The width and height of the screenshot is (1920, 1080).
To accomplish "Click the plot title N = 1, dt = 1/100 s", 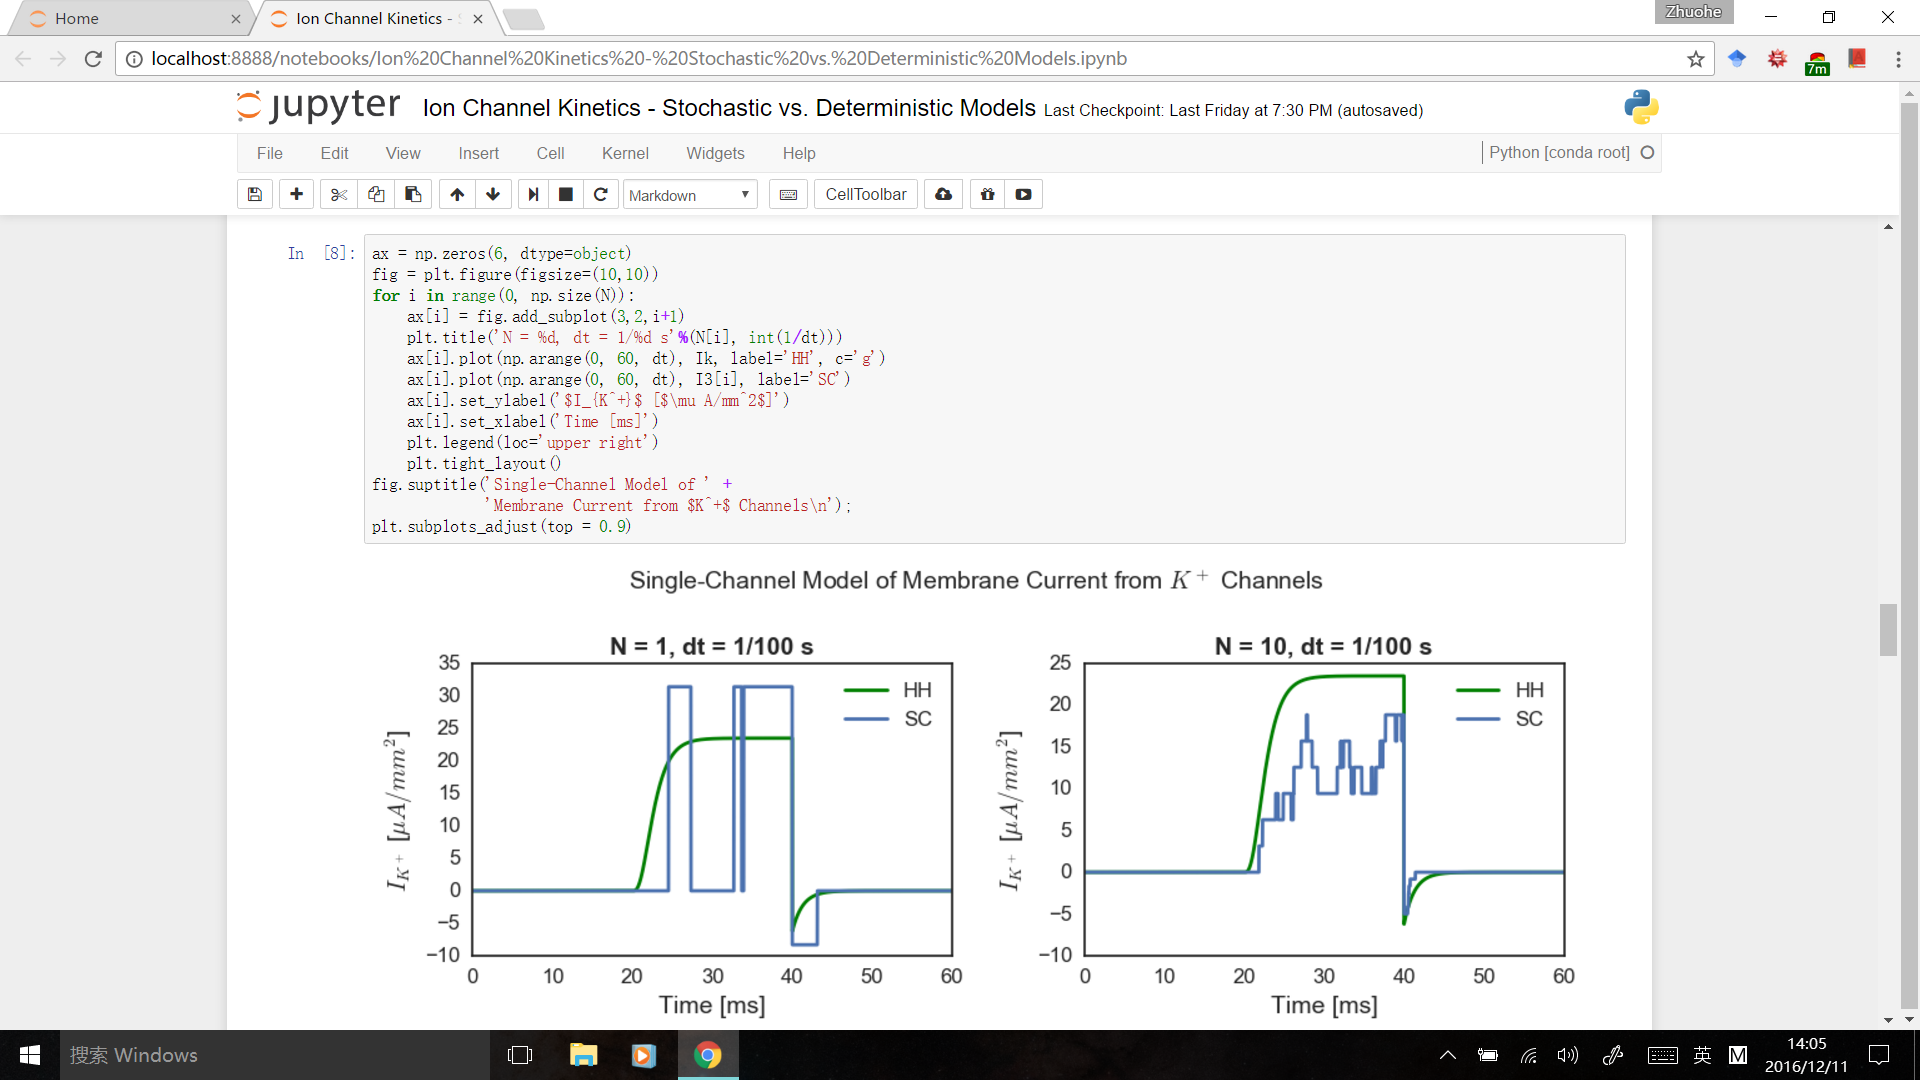I will tap(711, 647).
